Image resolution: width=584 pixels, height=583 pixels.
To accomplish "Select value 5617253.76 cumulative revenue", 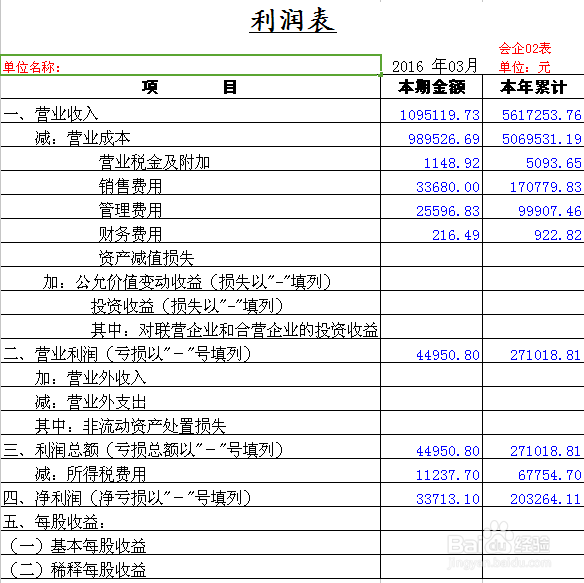I will 542,115.
